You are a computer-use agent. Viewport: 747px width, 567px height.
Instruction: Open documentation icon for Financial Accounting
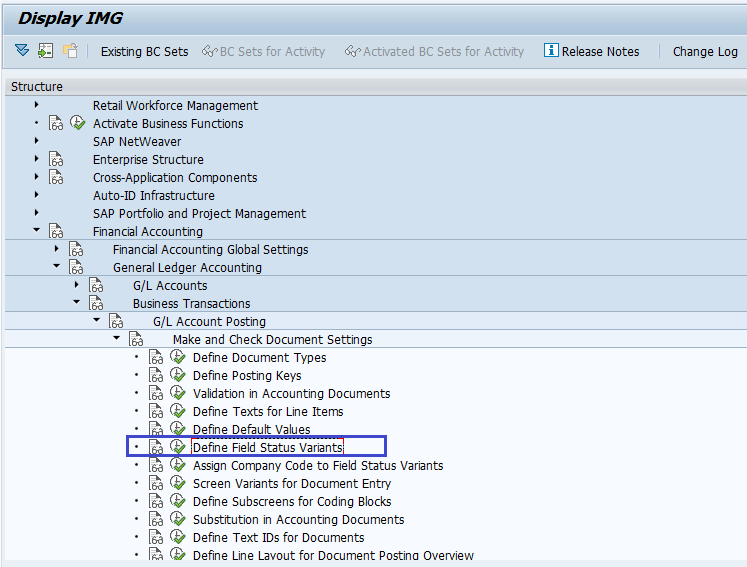coord(56,231)
